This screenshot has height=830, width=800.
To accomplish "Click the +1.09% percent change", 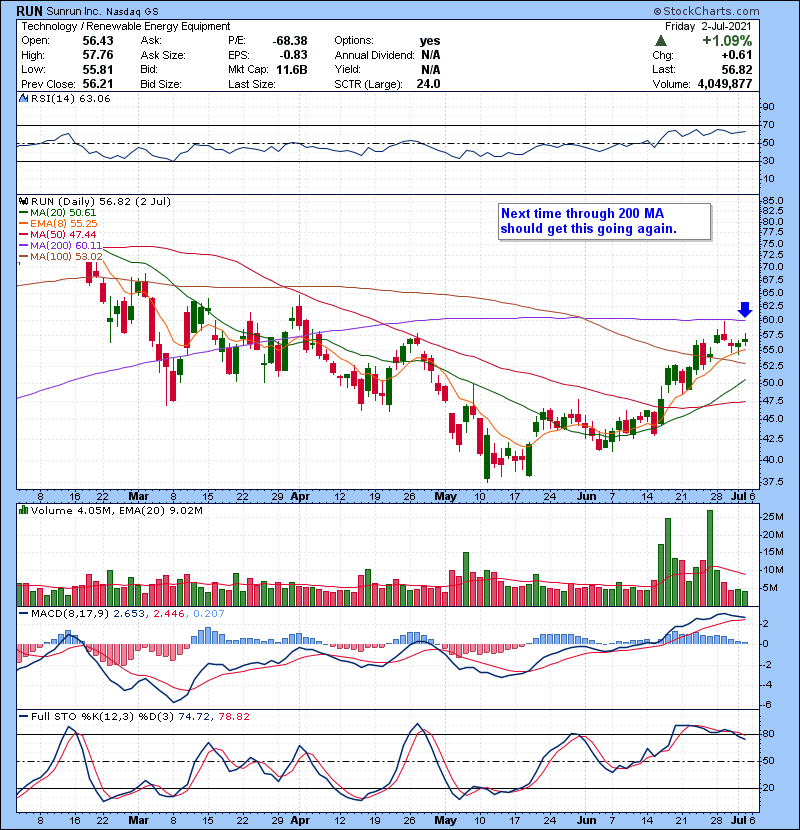I will tap(727, 41).
